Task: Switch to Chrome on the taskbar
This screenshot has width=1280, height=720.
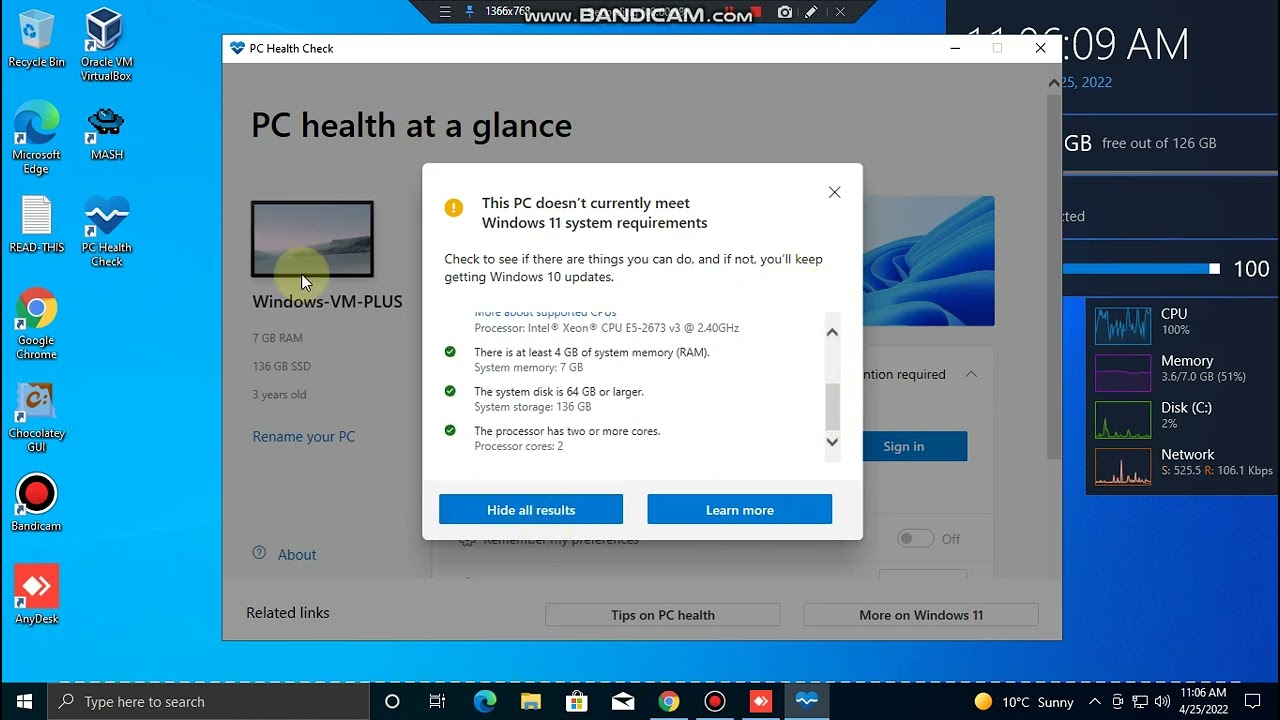Action: pyautogui.click(x=668, y=701)
